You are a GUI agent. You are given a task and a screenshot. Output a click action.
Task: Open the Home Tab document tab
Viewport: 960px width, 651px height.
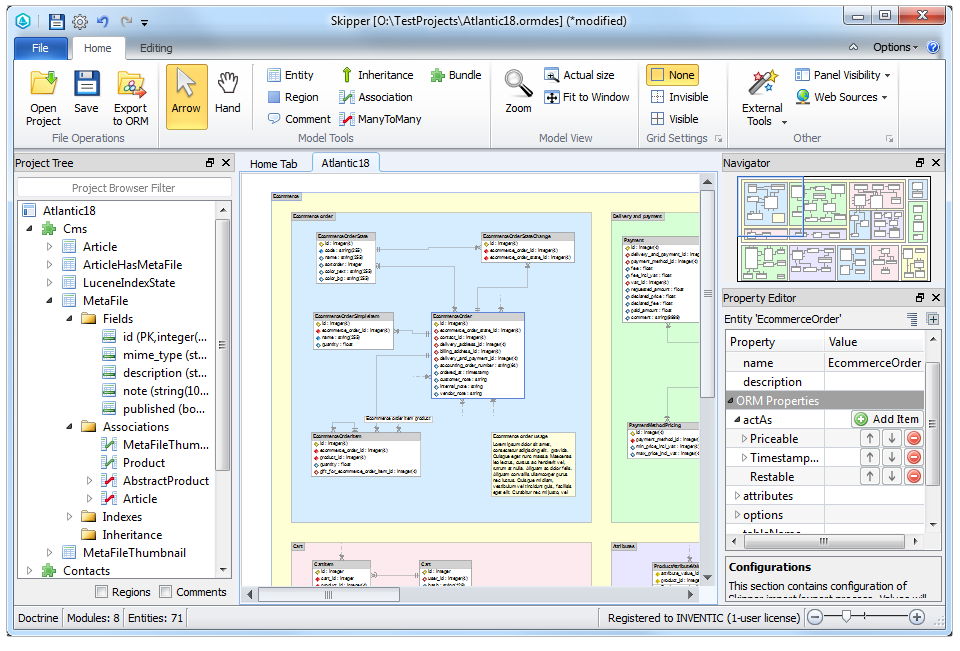[274, 164]
